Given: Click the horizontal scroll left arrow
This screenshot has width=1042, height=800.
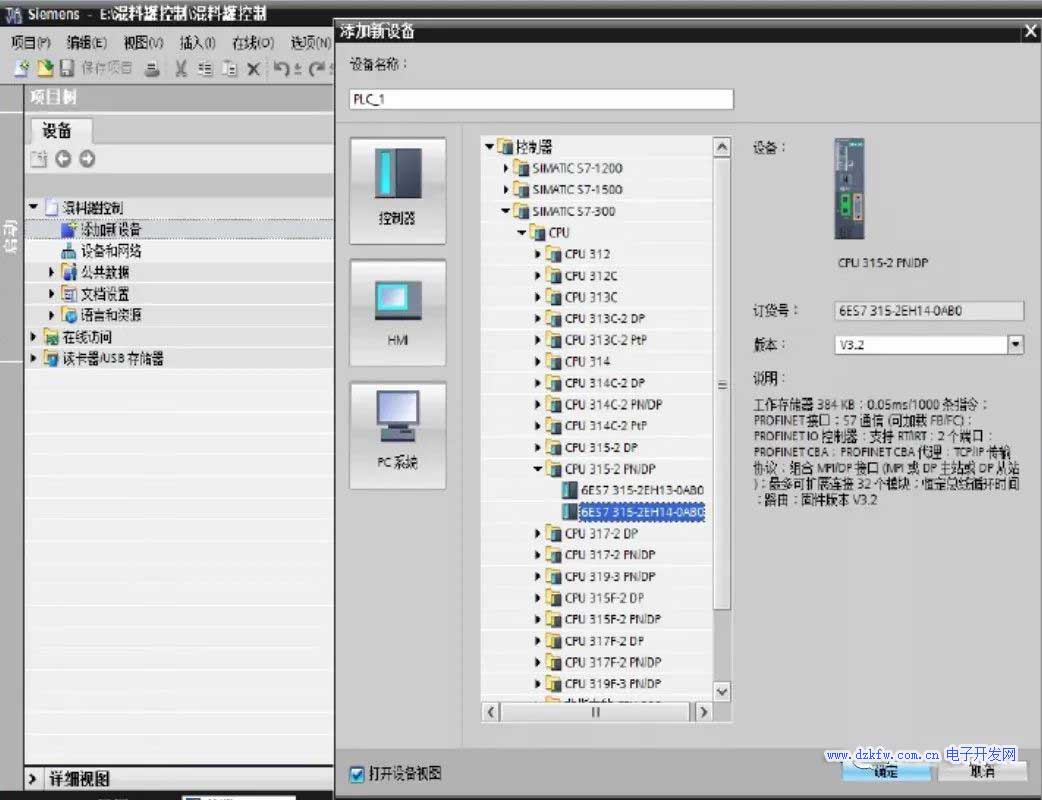Looking at the screenshot, I should click(490, 712).
